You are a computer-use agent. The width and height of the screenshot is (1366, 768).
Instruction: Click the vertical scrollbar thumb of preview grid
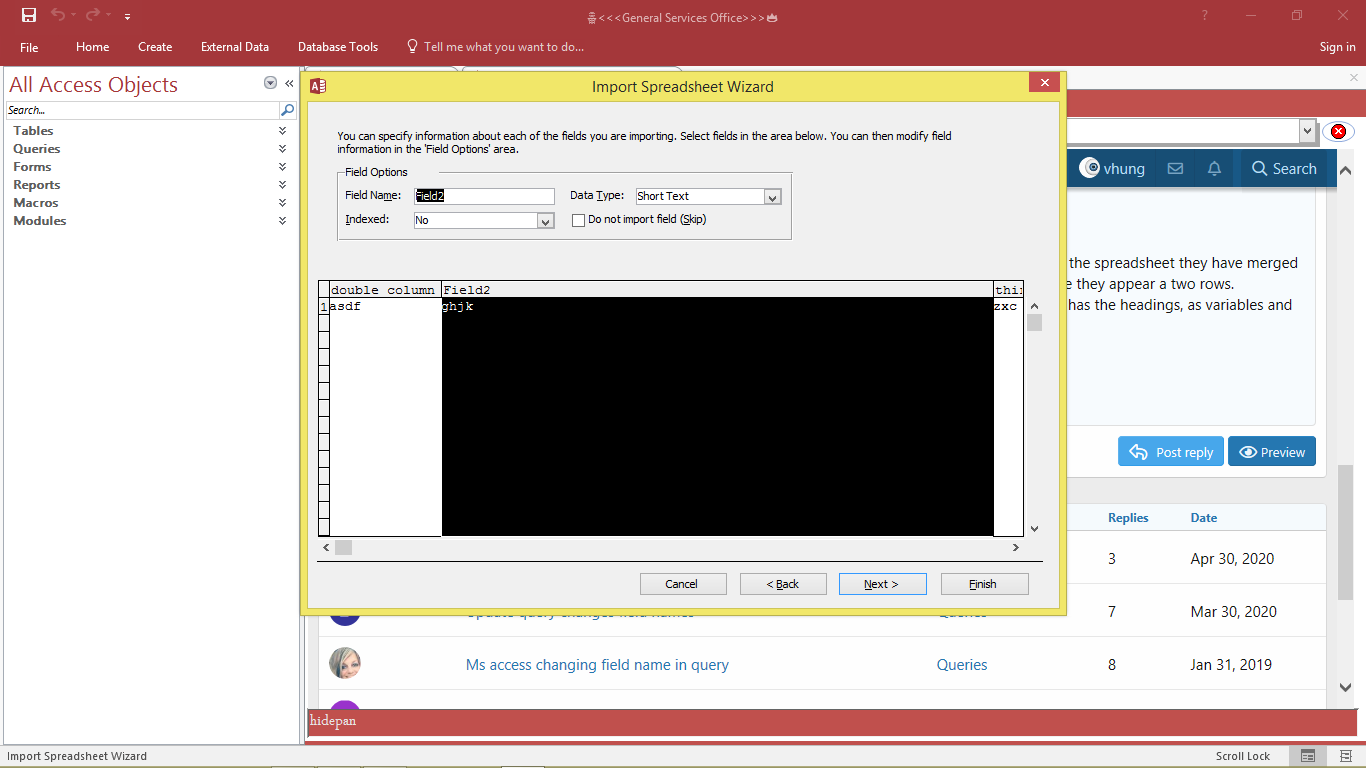tap(1035, 322)
